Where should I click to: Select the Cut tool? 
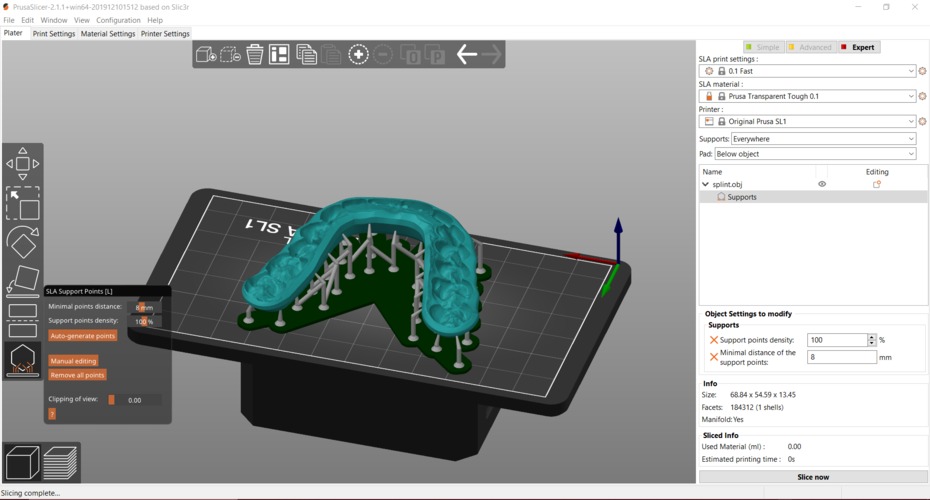[x=23, y=320]
